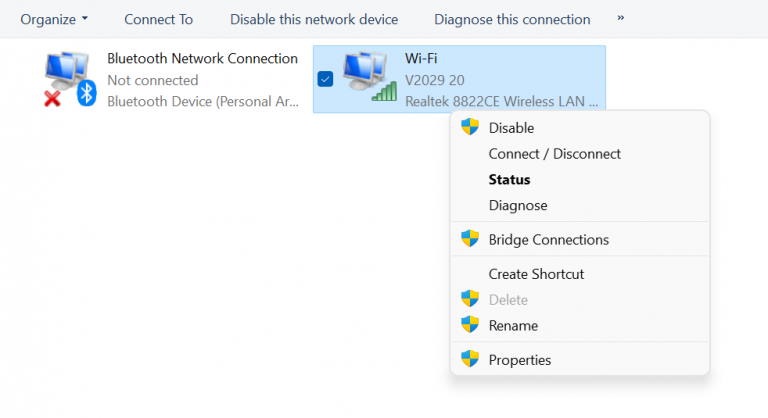Click the shield icon beside Rename

[x=470, y=324]
